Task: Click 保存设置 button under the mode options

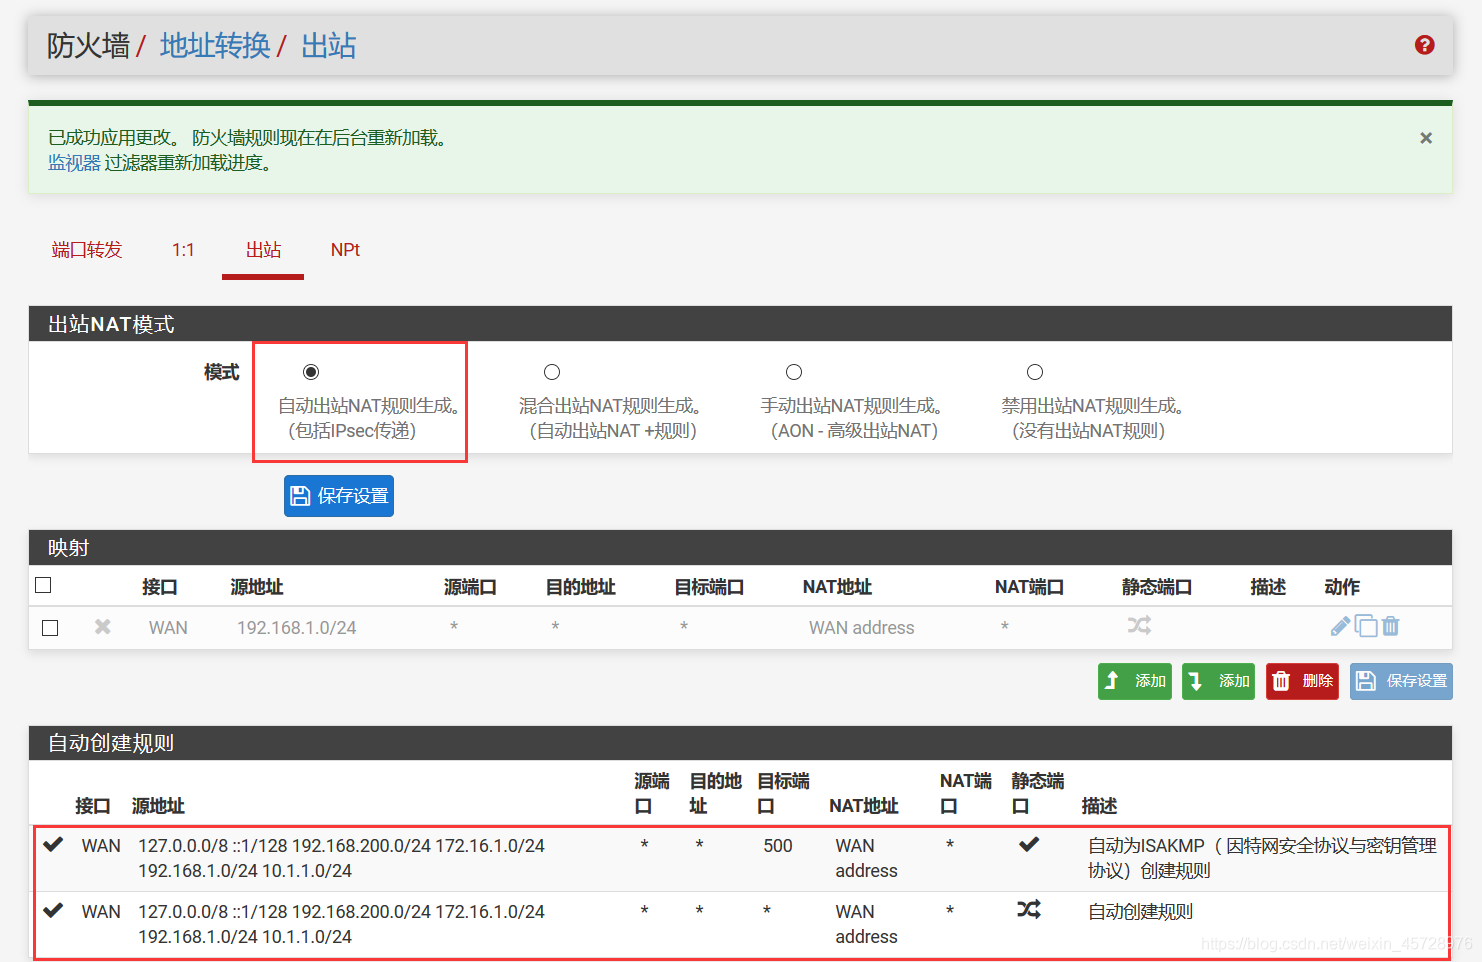Action: tap(339, 496)
